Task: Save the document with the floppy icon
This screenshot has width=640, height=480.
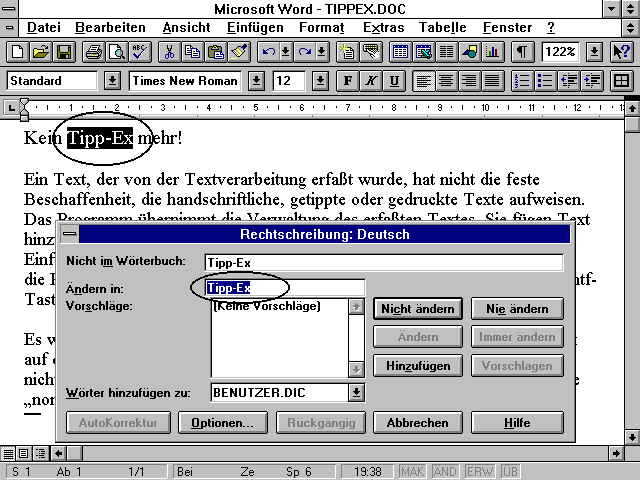Action: (64, 52)
